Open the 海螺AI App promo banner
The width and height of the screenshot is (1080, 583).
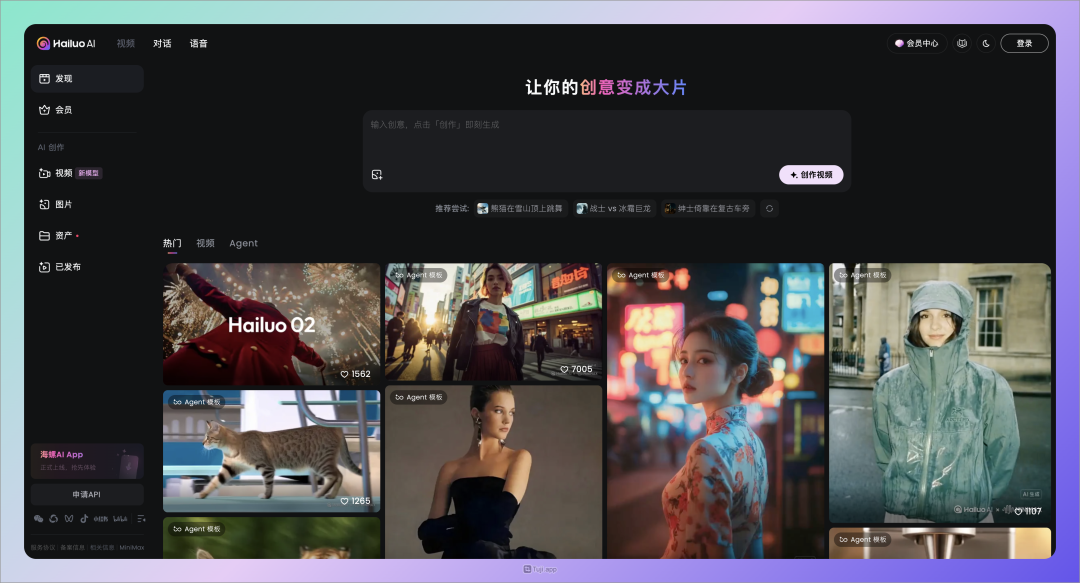87,461
